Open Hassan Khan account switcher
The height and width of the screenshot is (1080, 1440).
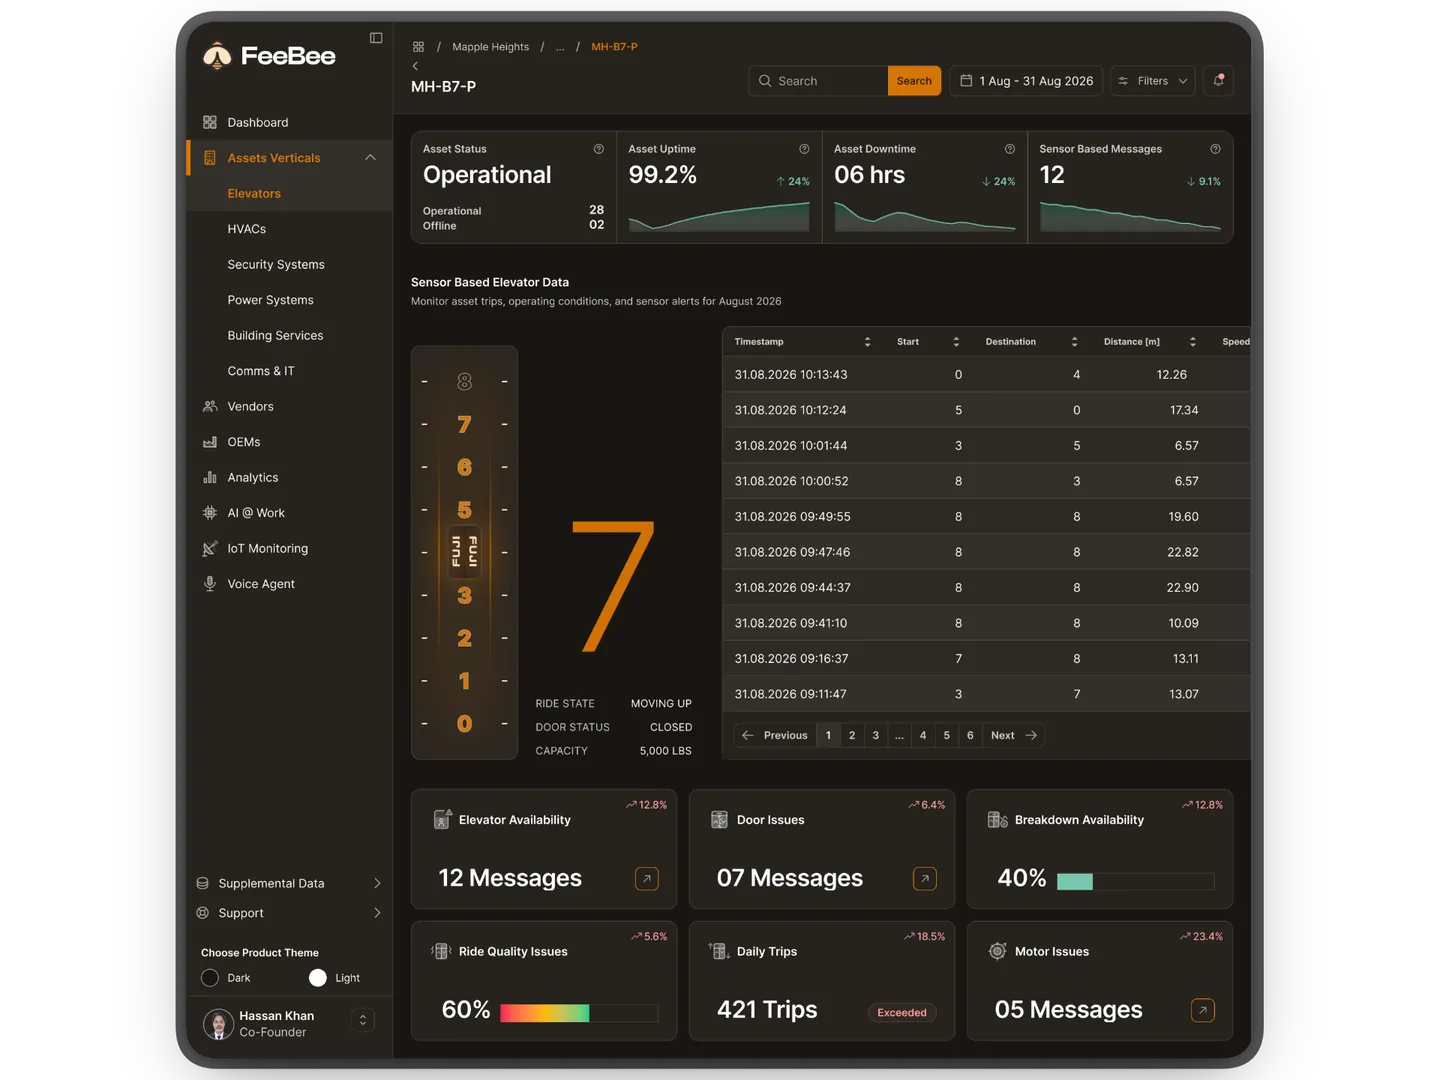point(363,1020)
